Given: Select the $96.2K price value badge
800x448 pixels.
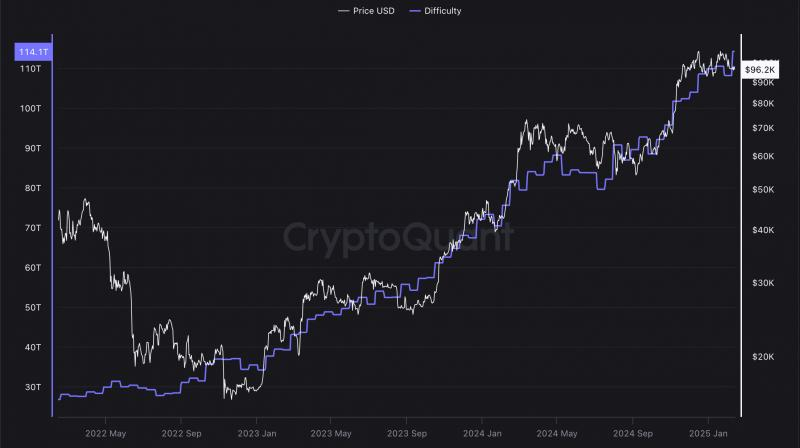Looking at the screenshot, I should tap(760, 70).
